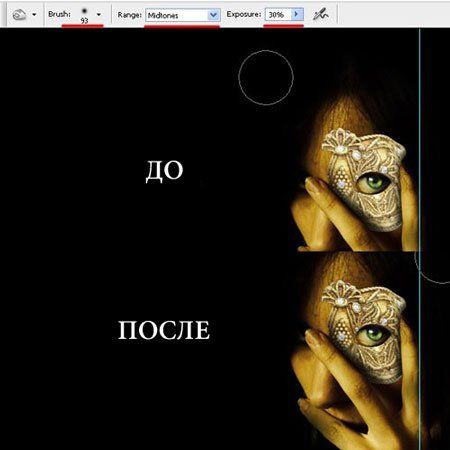The height and width of the screenshot is (450, 450).
Task: Open the Brush preset picker arrow
Action: point(99,14)
